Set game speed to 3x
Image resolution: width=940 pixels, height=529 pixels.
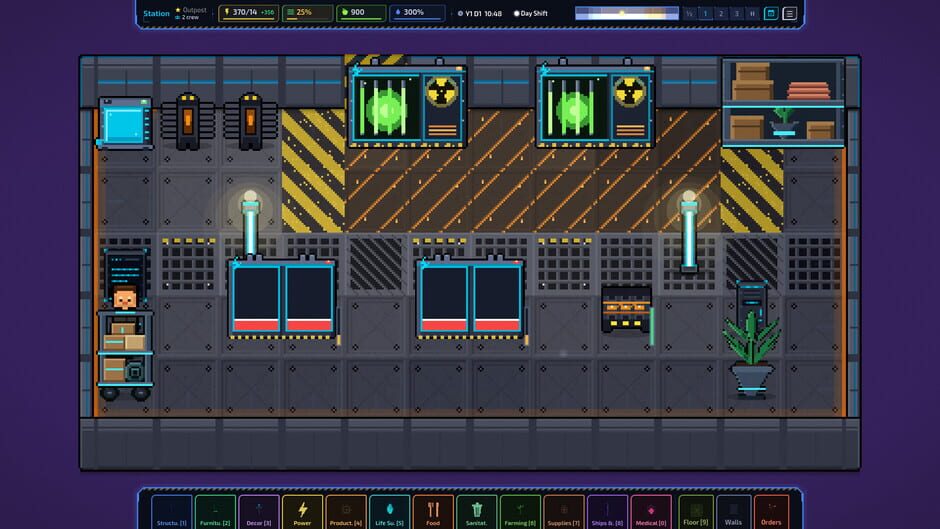pos(737,13)
